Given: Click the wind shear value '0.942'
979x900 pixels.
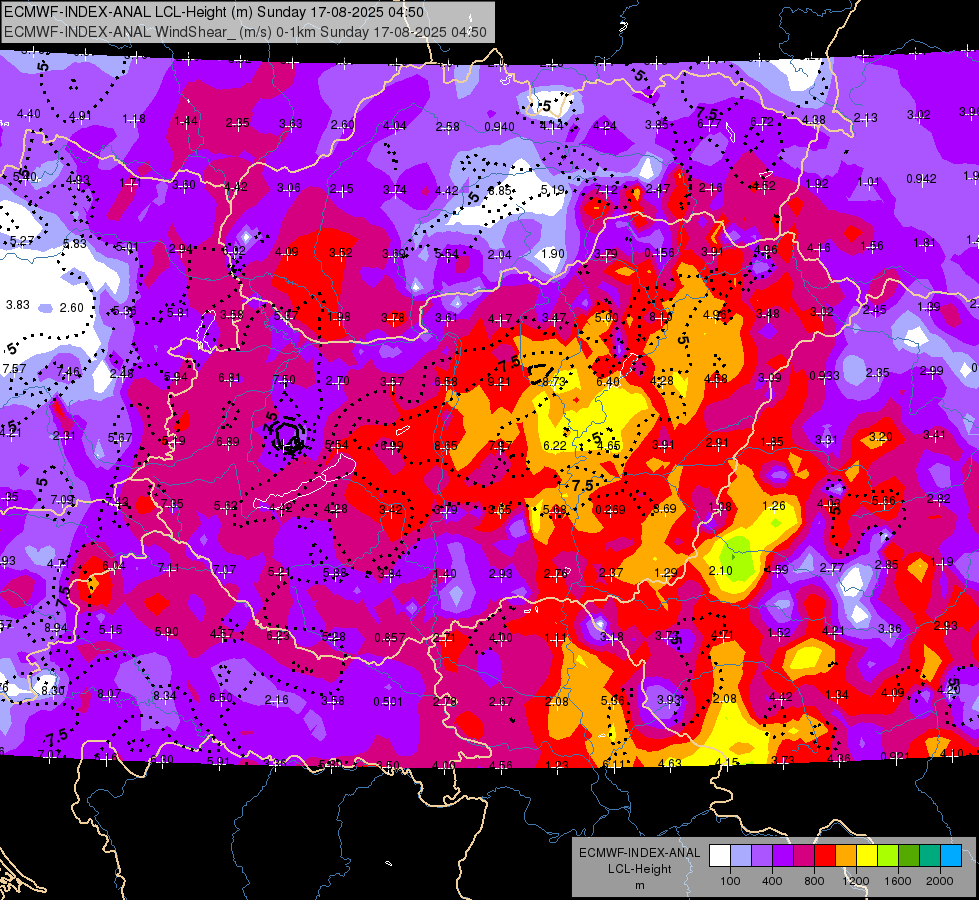Looking at the screenshot, I should point(921,179).
